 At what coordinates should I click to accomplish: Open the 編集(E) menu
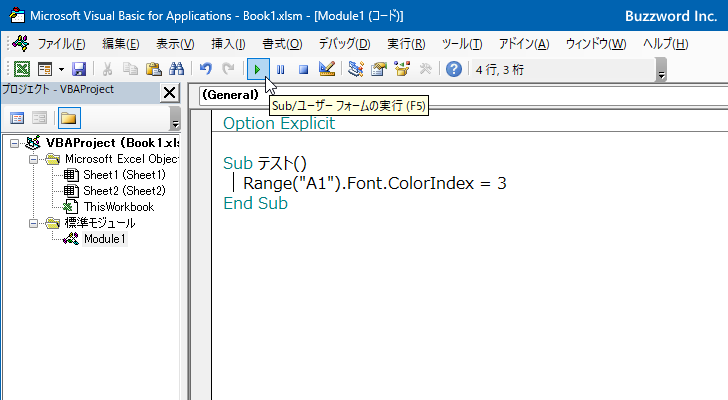(121, 44)
